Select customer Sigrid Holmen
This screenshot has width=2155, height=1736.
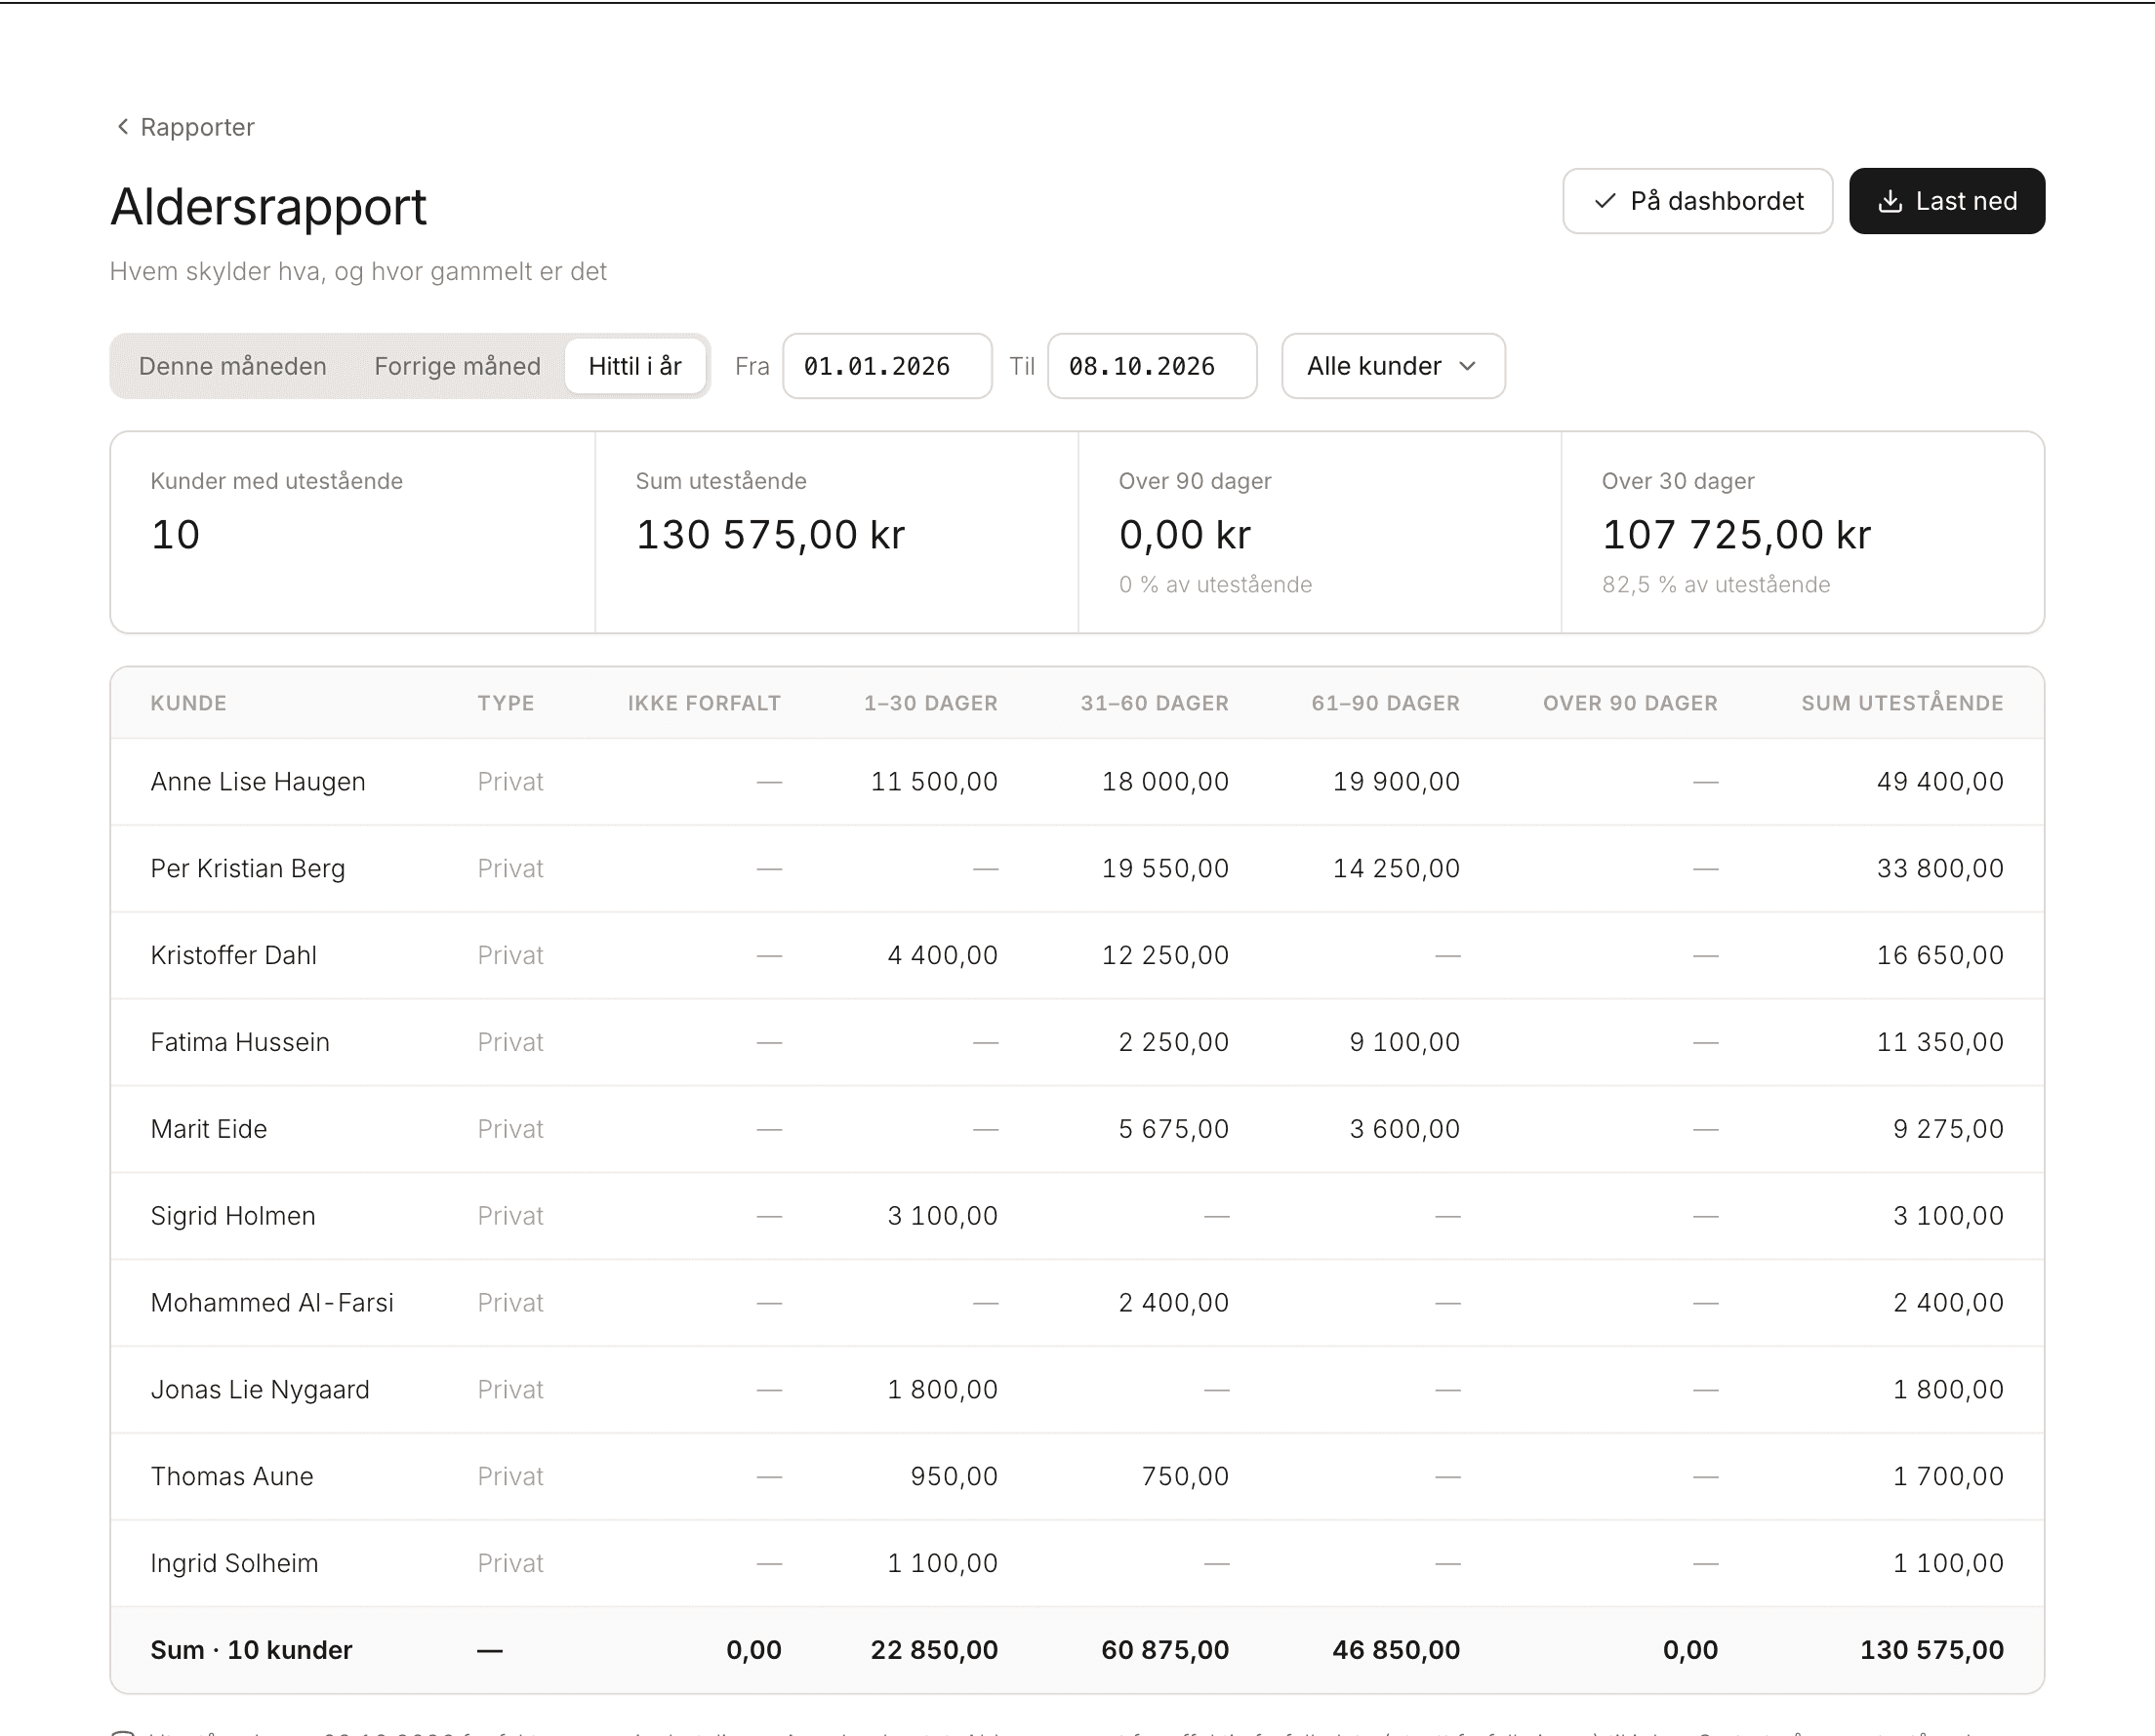233,1216
